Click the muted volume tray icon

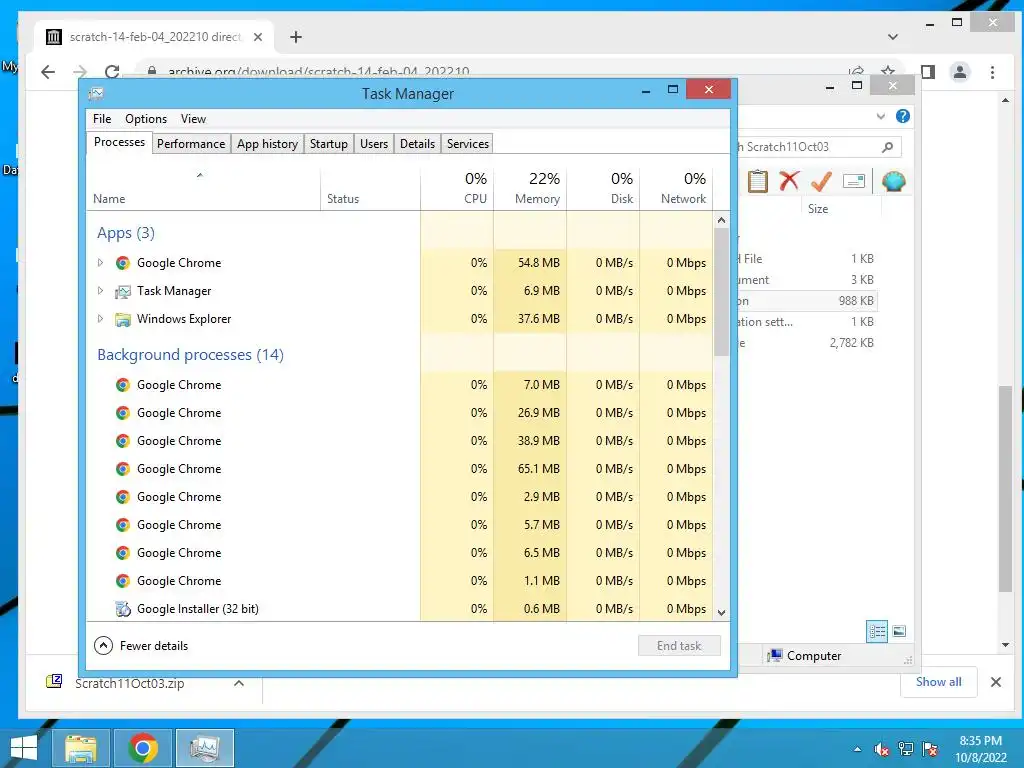(881, 749)
